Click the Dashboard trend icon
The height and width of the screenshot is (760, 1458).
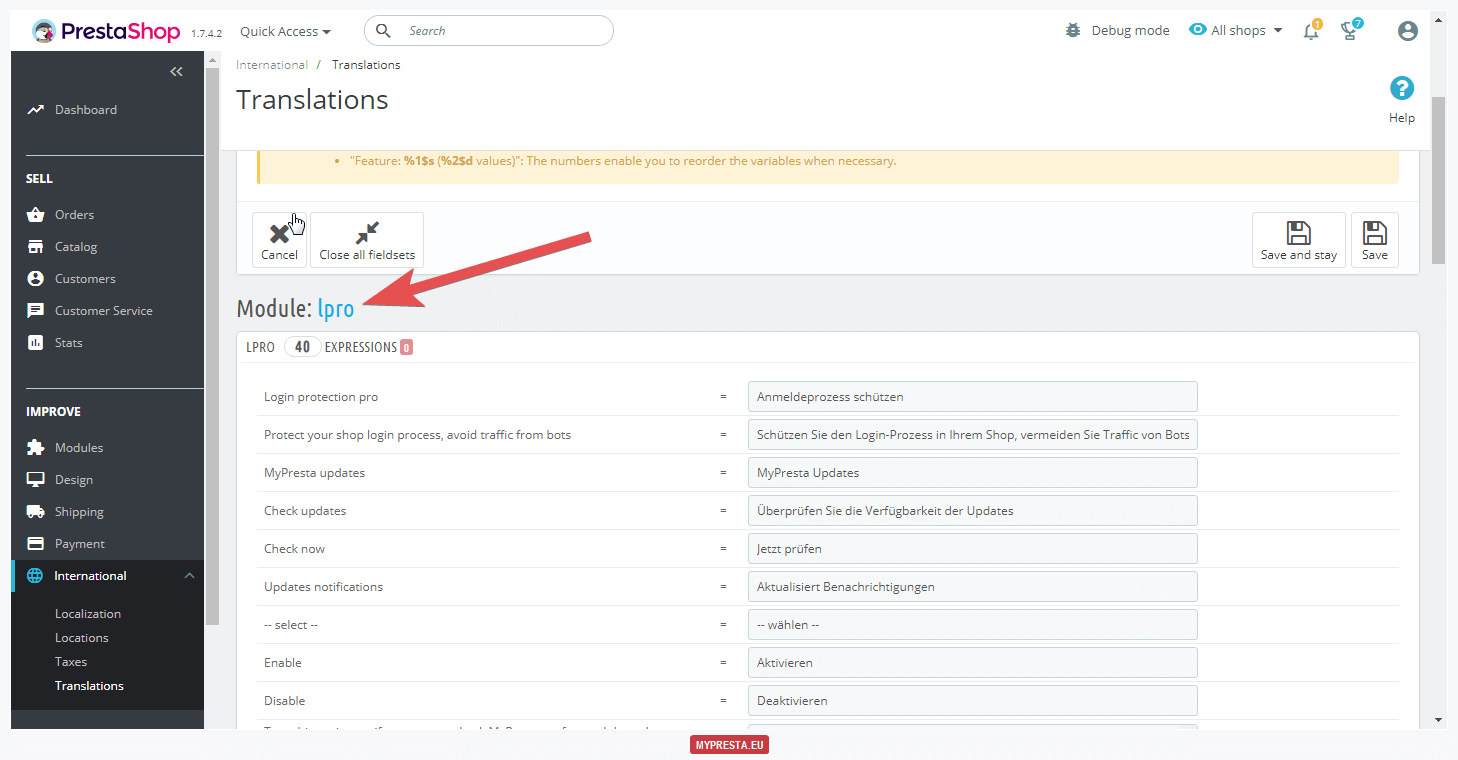(x=36, y=110)
